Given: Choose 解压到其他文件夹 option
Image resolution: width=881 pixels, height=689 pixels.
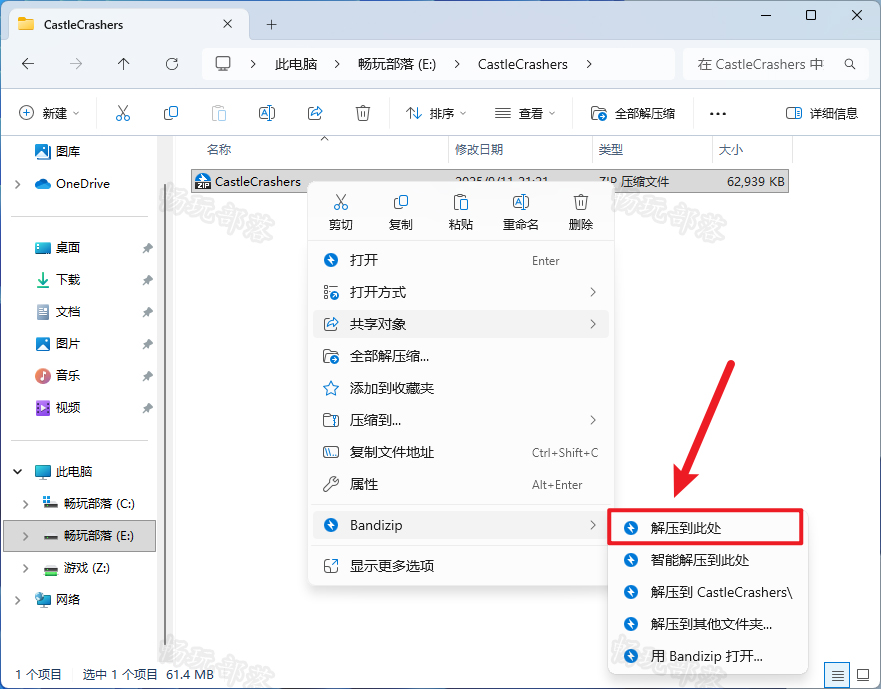Looking at the screenshot, I should [x=707, y=624].
